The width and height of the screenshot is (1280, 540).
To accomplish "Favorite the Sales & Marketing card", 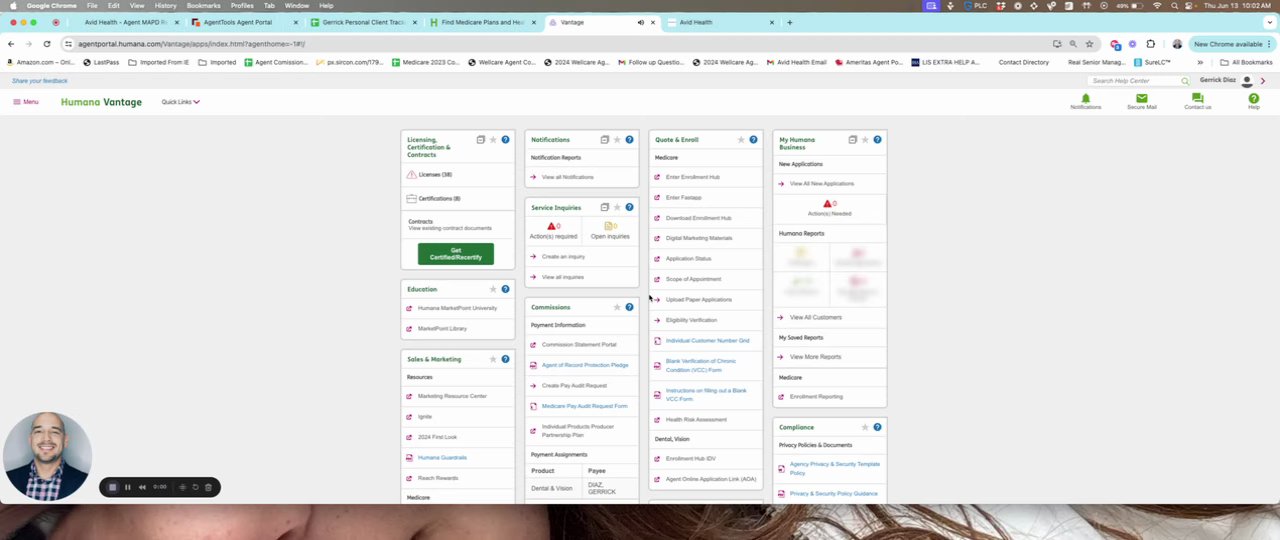I will tap(493, 359).
